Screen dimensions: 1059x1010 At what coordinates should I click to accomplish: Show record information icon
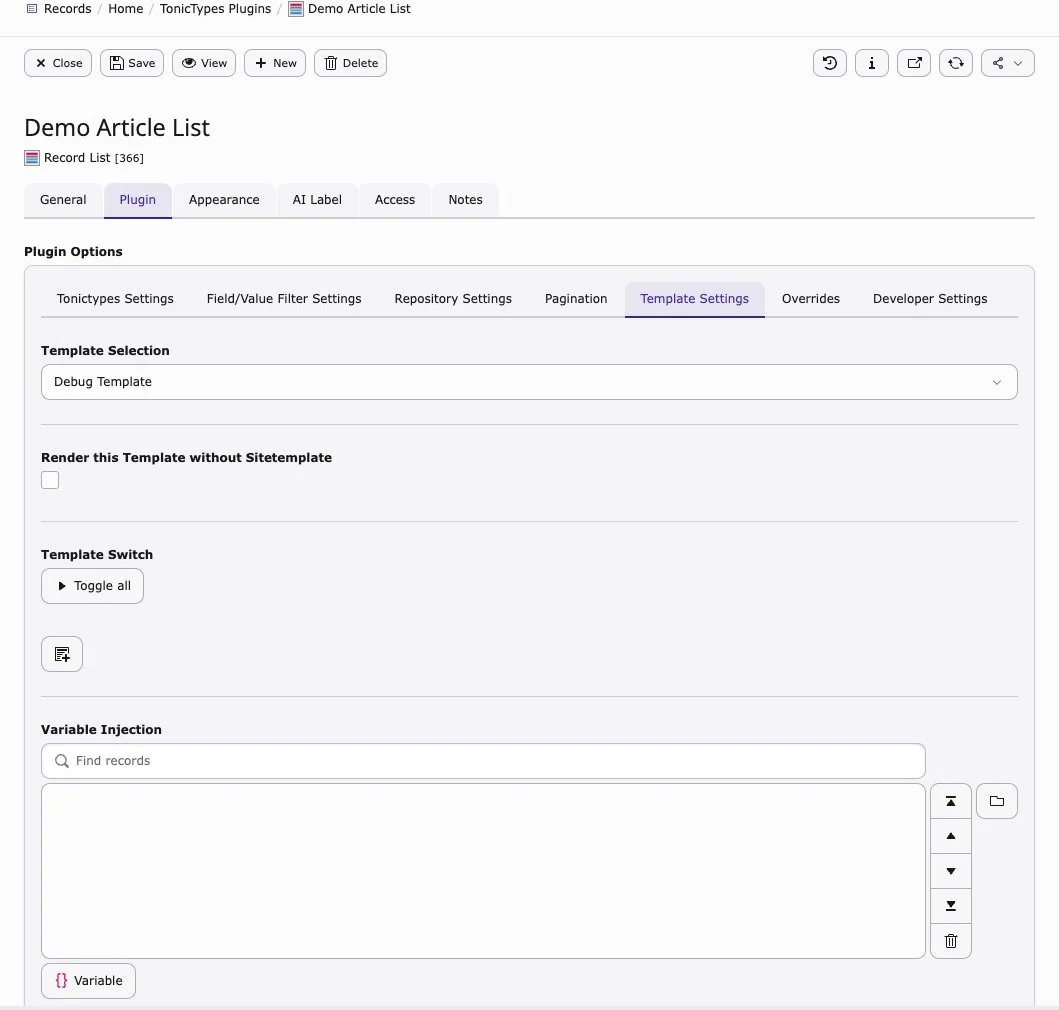[x=871, y=63]
